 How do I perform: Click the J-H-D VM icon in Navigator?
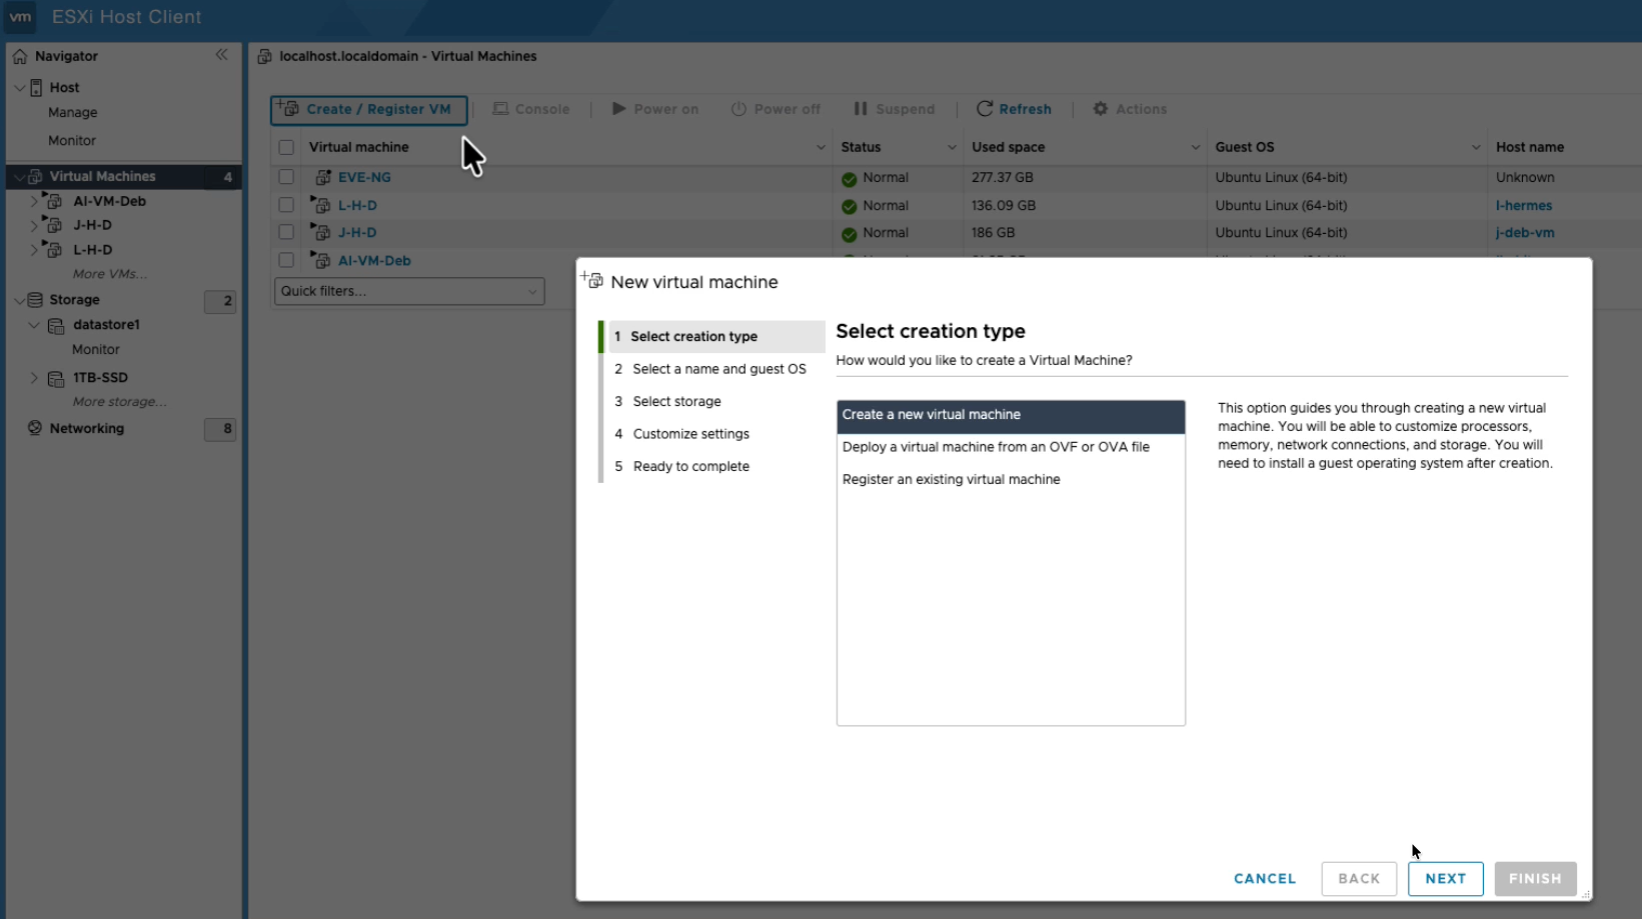(x=53, y=225)
